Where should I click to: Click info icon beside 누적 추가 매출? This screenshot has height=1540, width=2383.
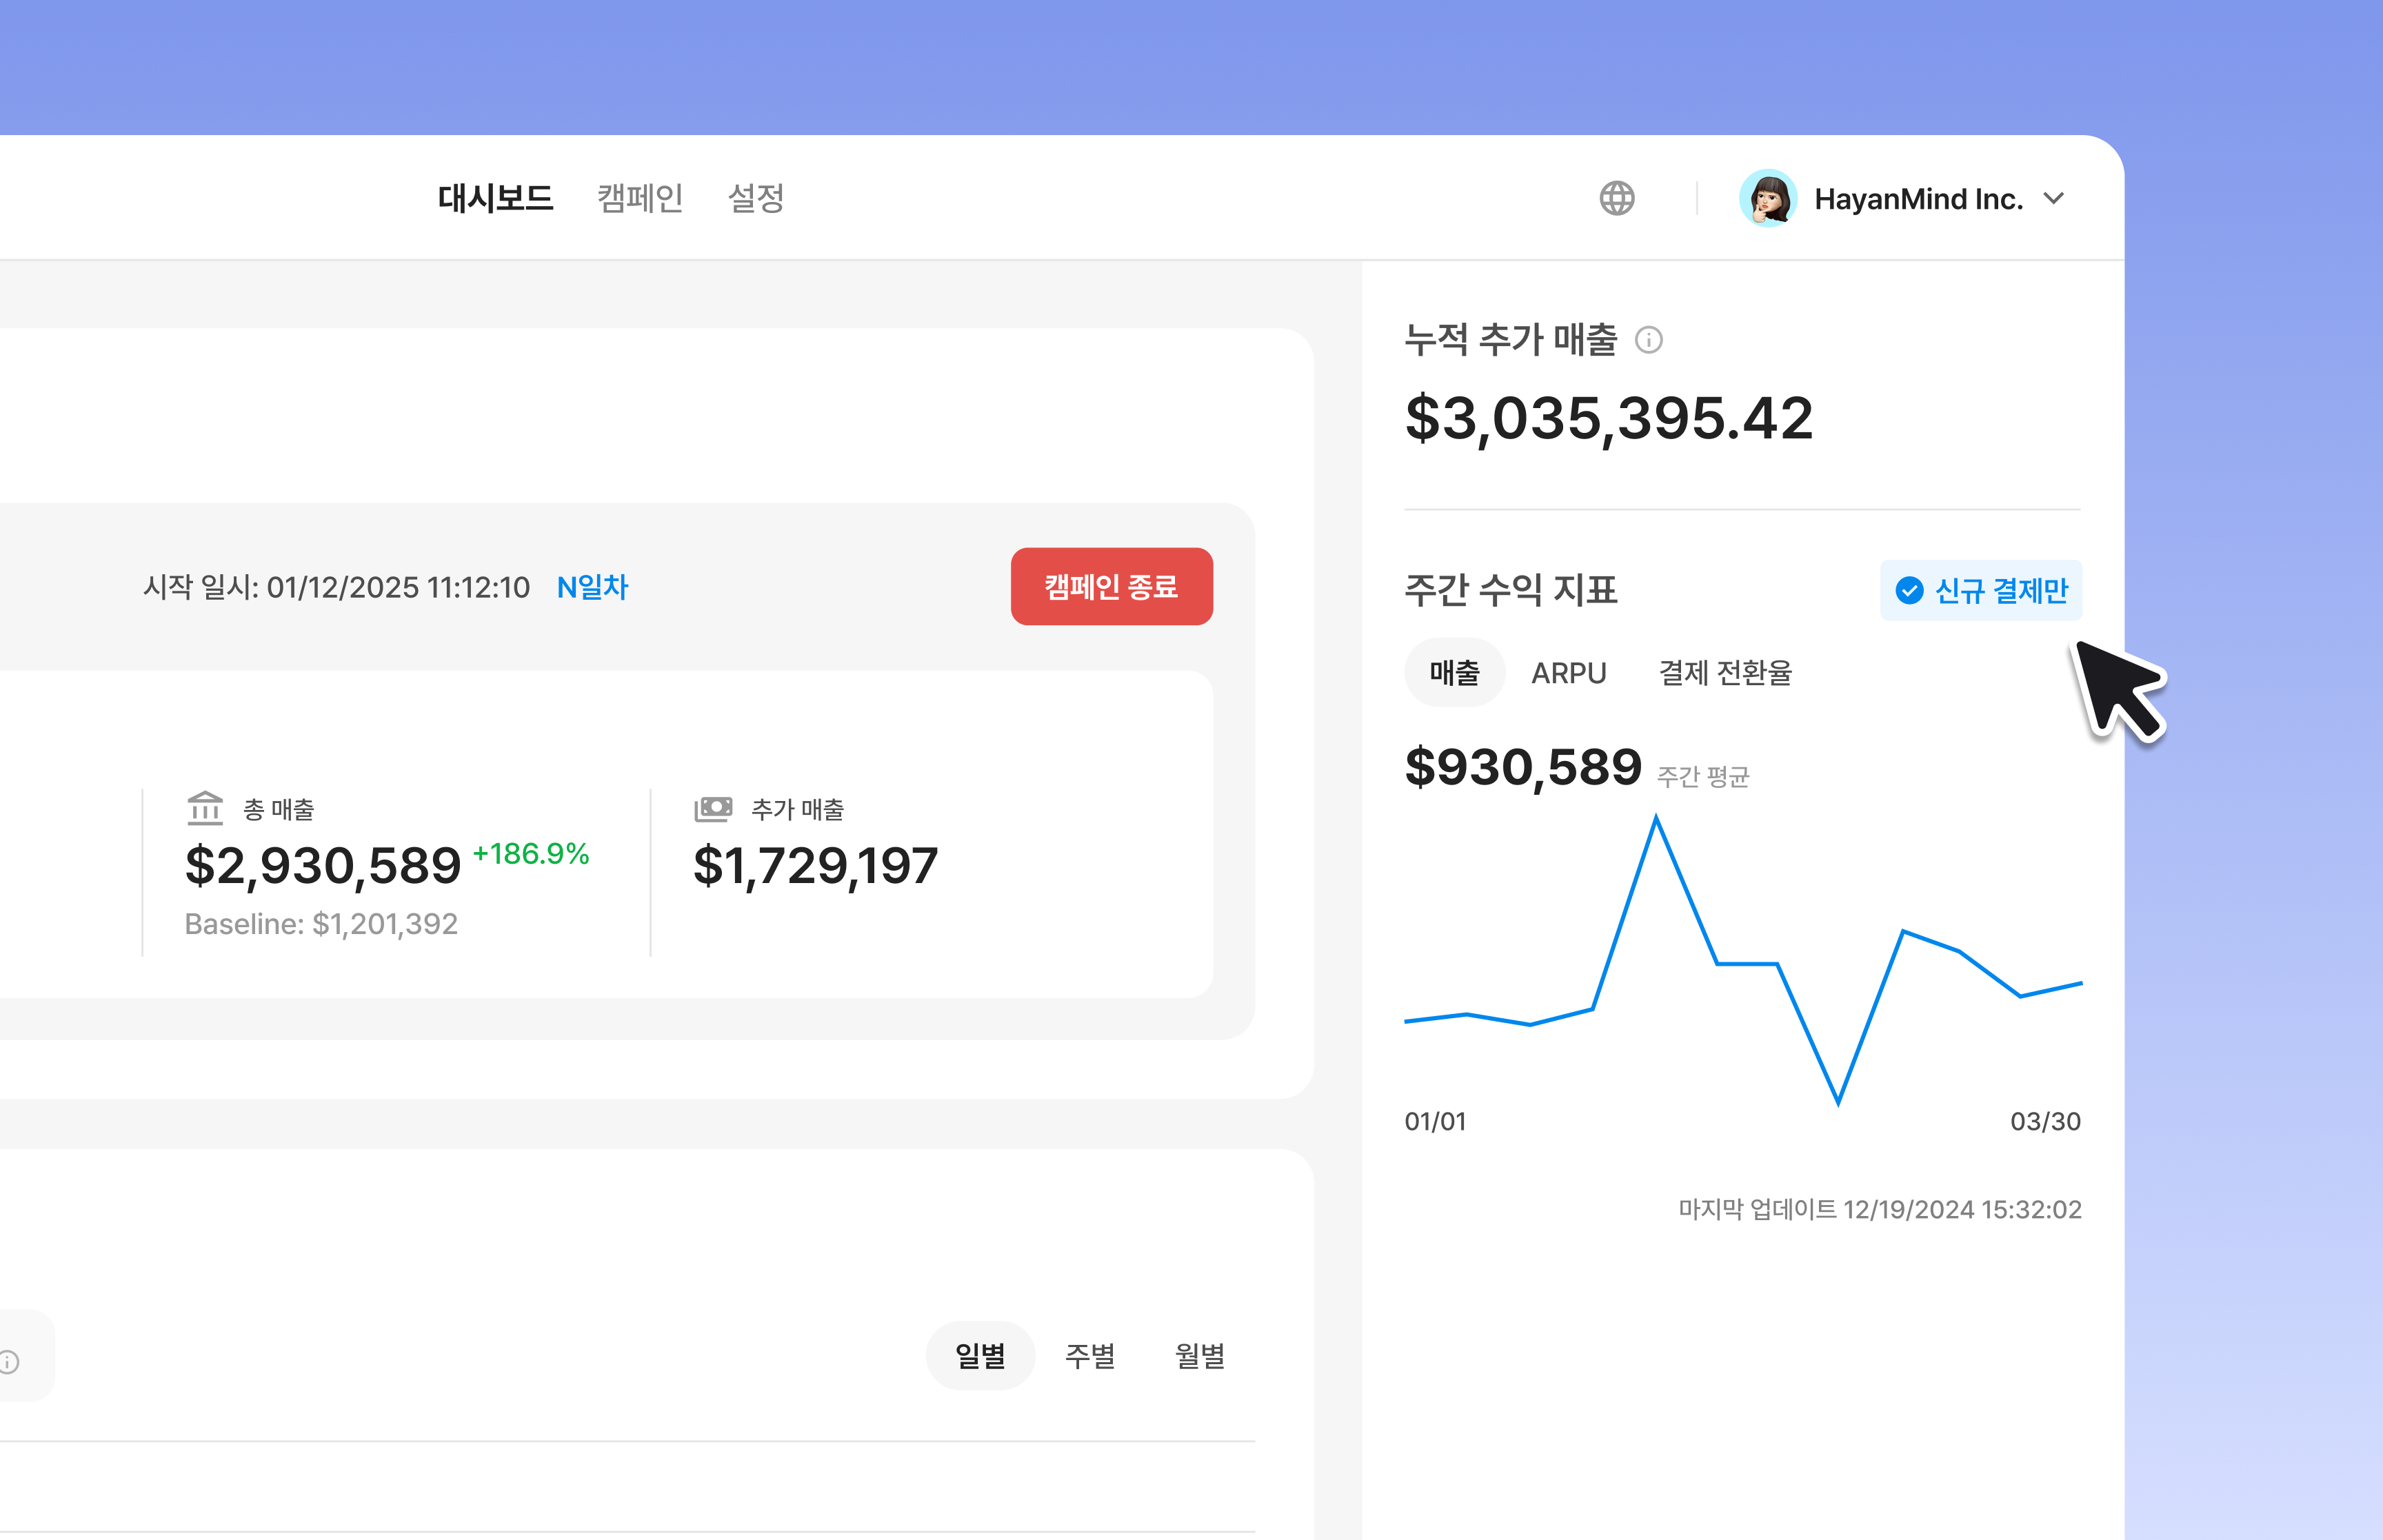pyautogui.click(x=1648, y=340)
